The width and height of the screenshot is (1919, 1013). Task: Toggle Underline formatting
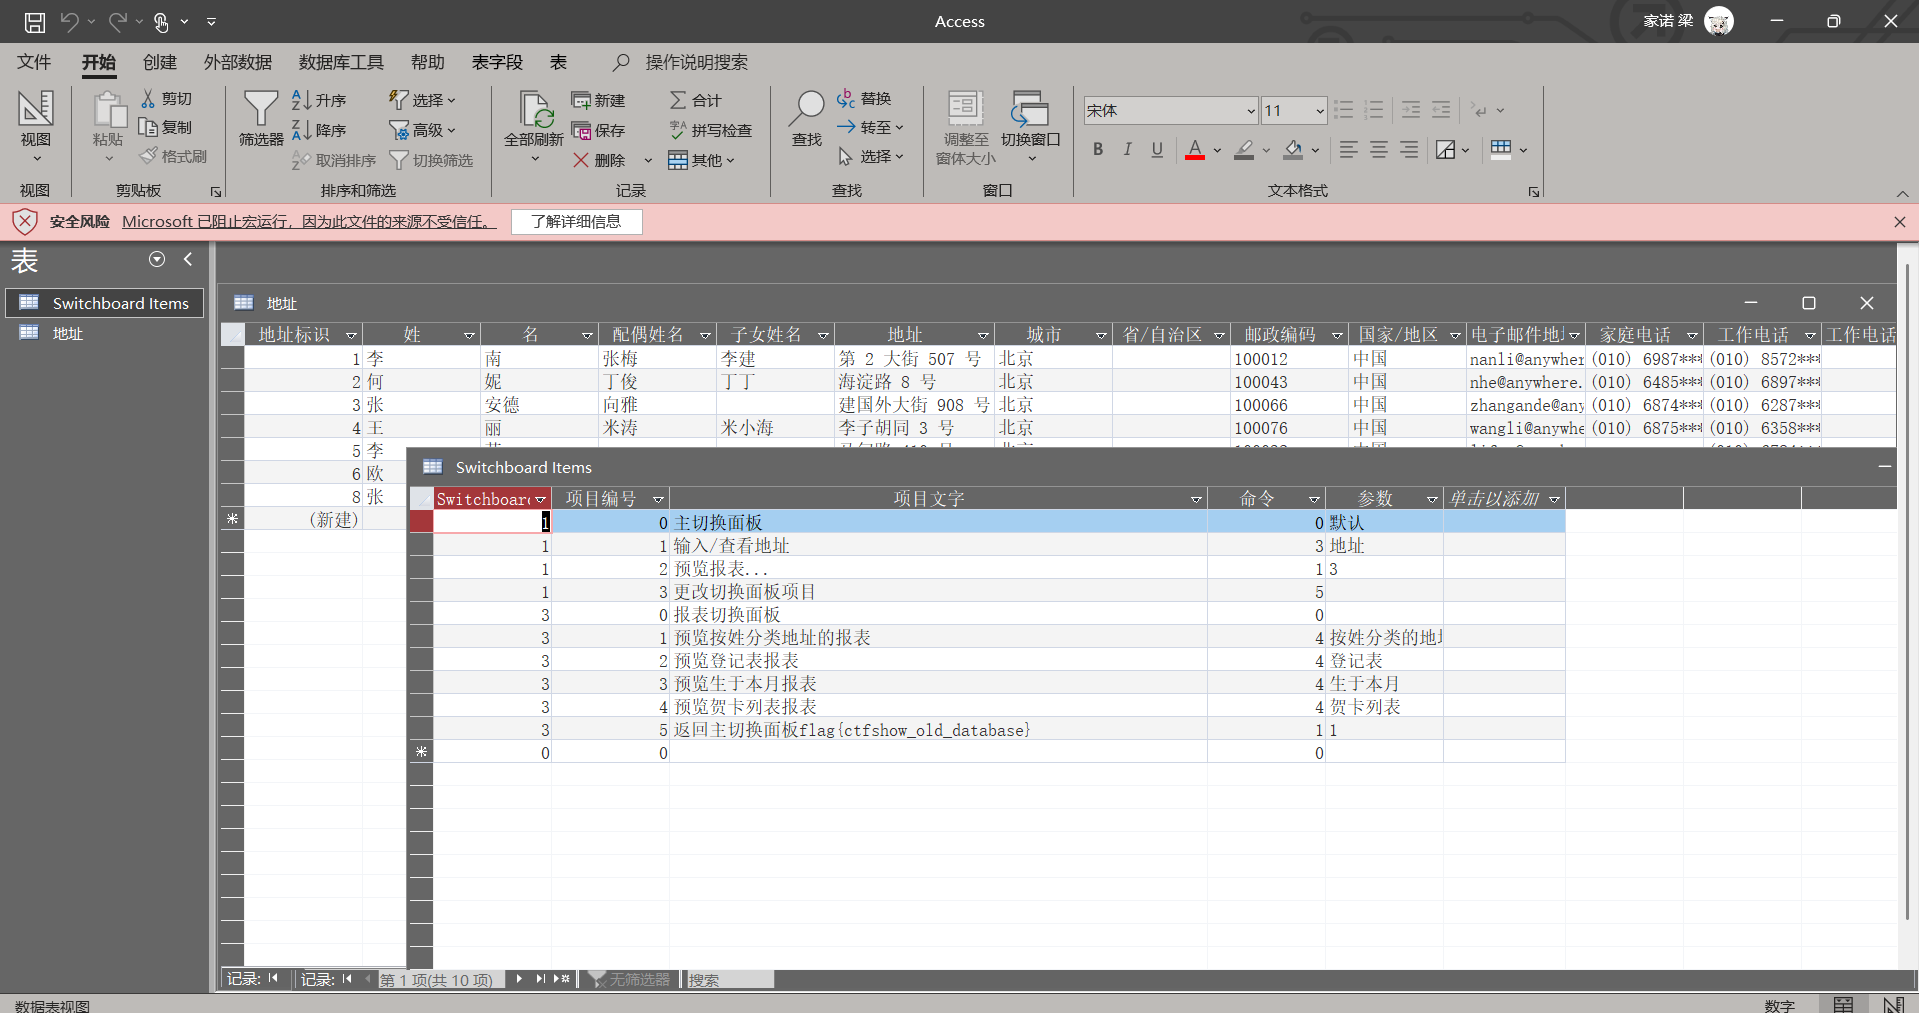tap(1157, 150)
